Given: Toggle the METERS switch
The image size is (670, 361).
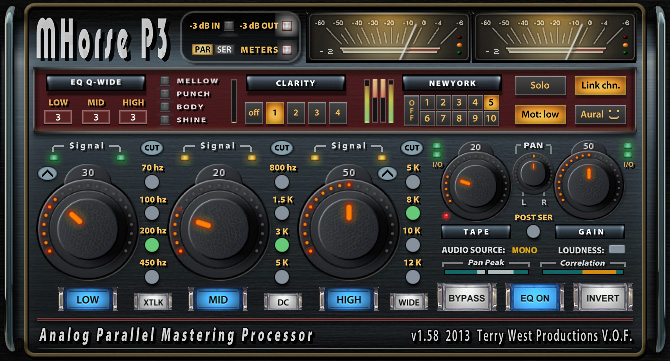Looking at the screenshot, I should pos(287,50).
